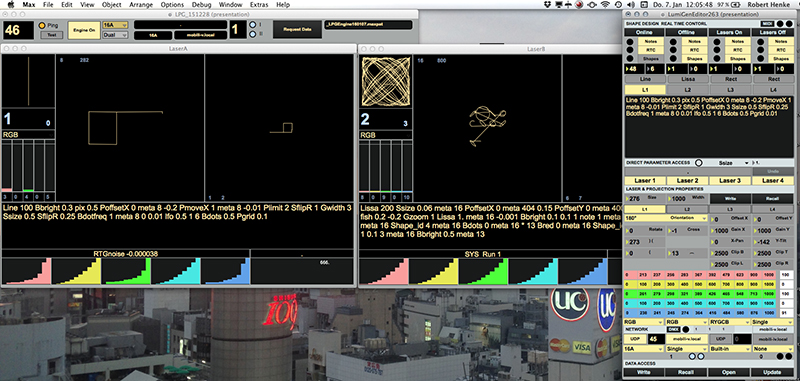The height and width of the screenshot is (381, 800).
Task: Select the Lissajous pattern thumbnail in LaserB
Action: [x=385, y=81]
